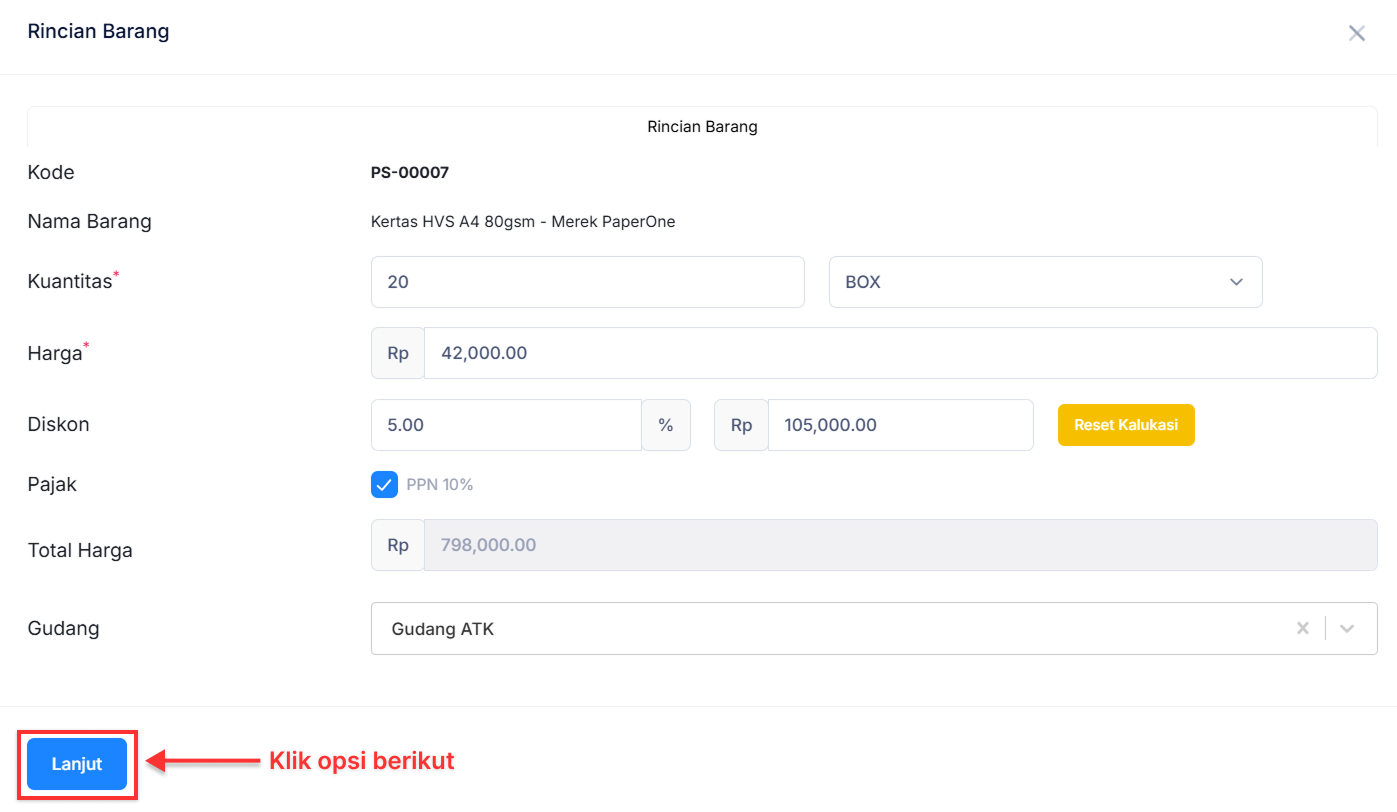This screenshot has width=1397, height=812.
Task: Select the Diskon amount field showing 105,000.00
Action: [x=900, y=425]
